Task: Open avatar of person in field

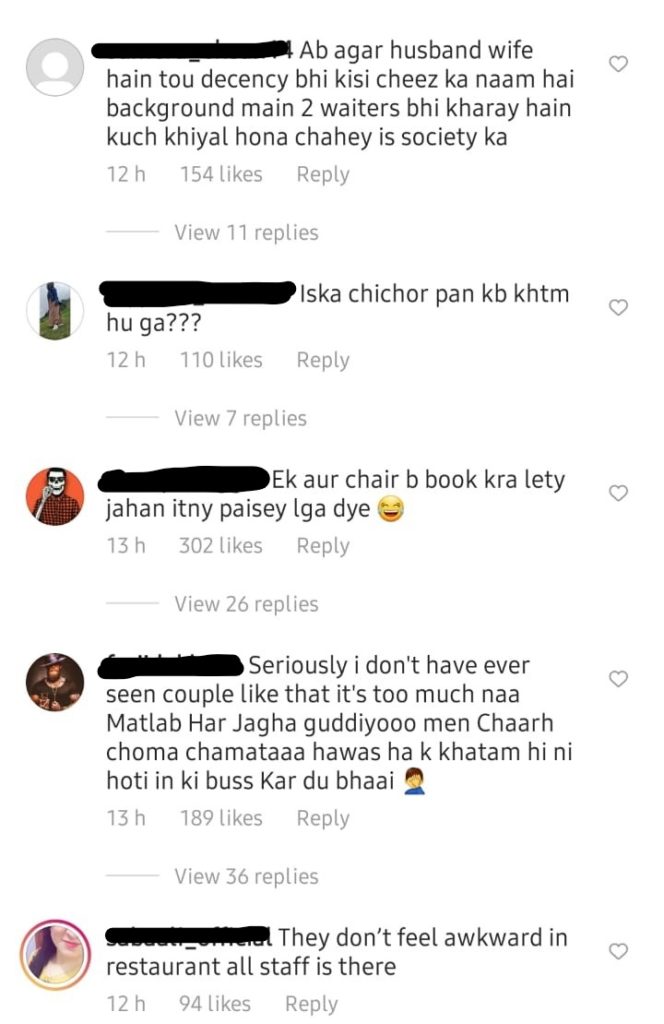Action: (x=55, y=311)
